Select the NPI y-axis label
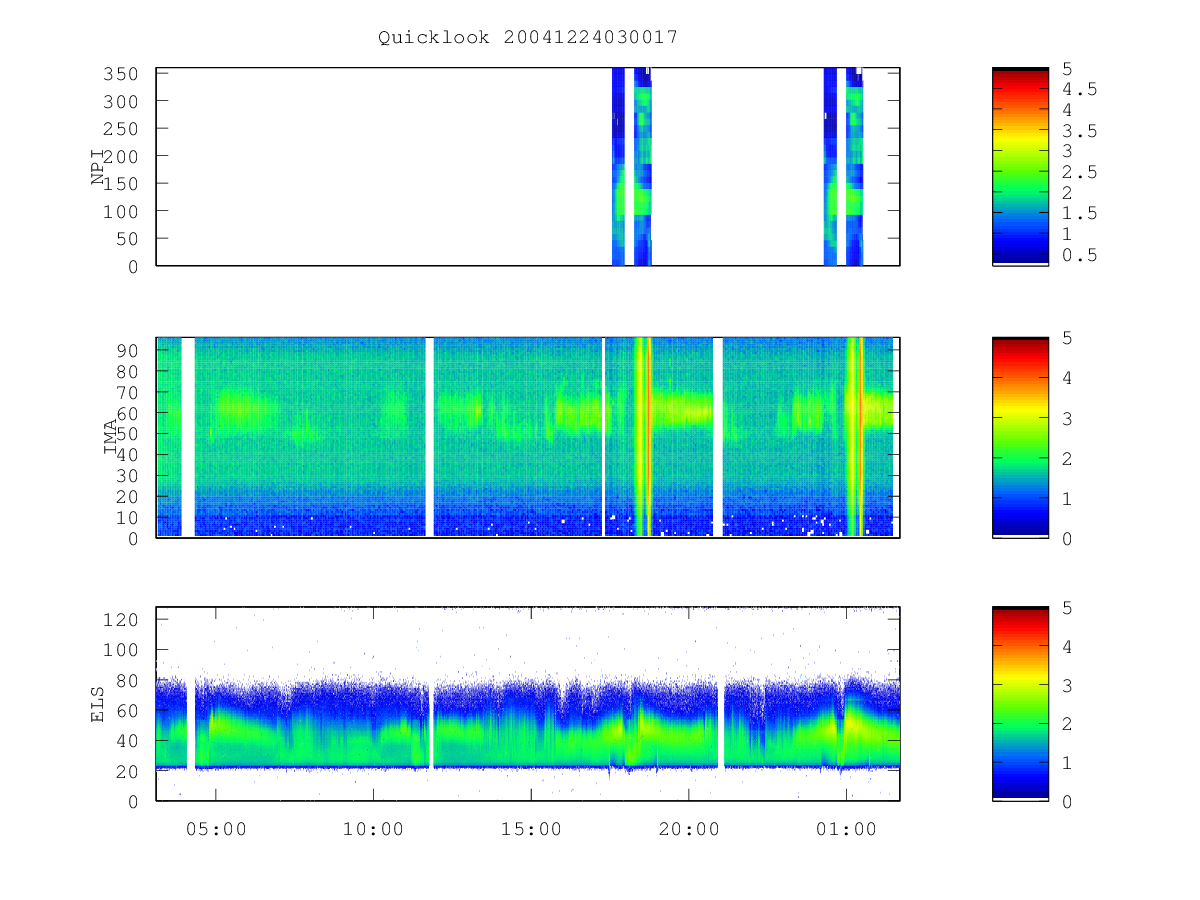This screenshot has width=1200, height=900. tap(98, 167)
